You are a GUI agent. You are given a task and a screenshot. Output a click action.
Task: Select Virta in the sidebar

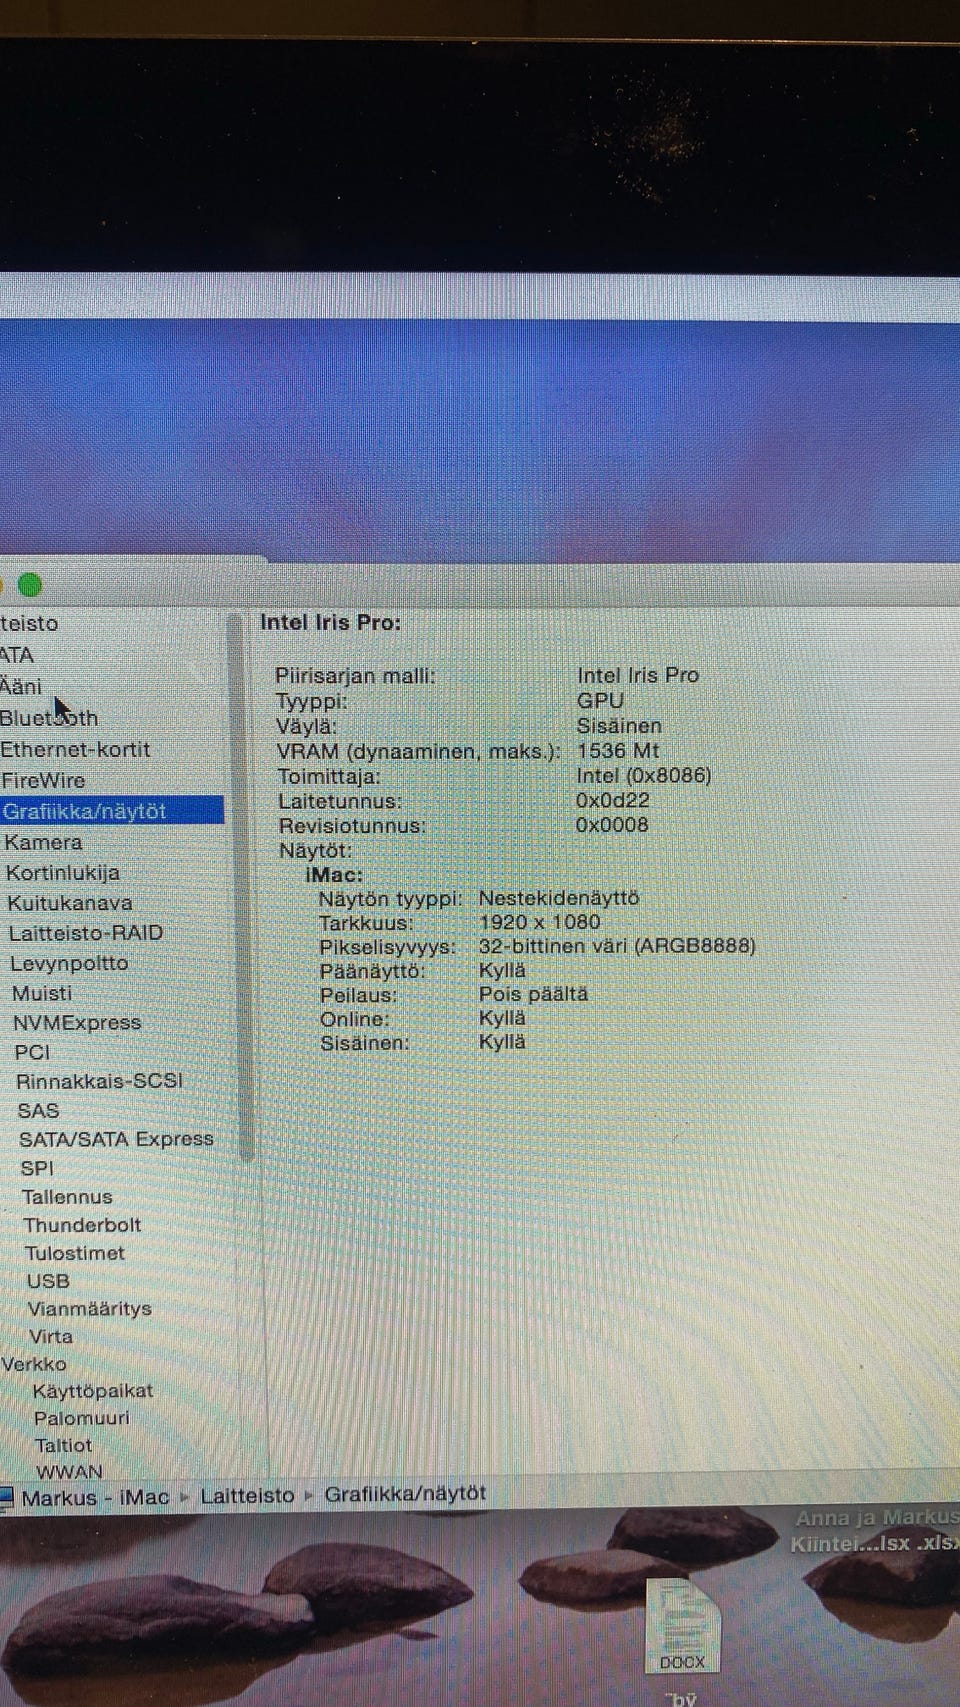pos(51,1337)
